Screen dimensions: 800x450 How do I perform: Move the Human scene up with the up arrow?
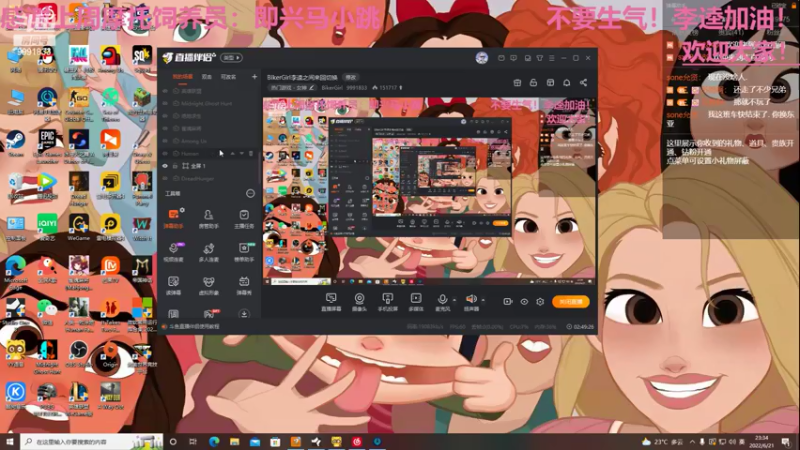click(233, 153)
